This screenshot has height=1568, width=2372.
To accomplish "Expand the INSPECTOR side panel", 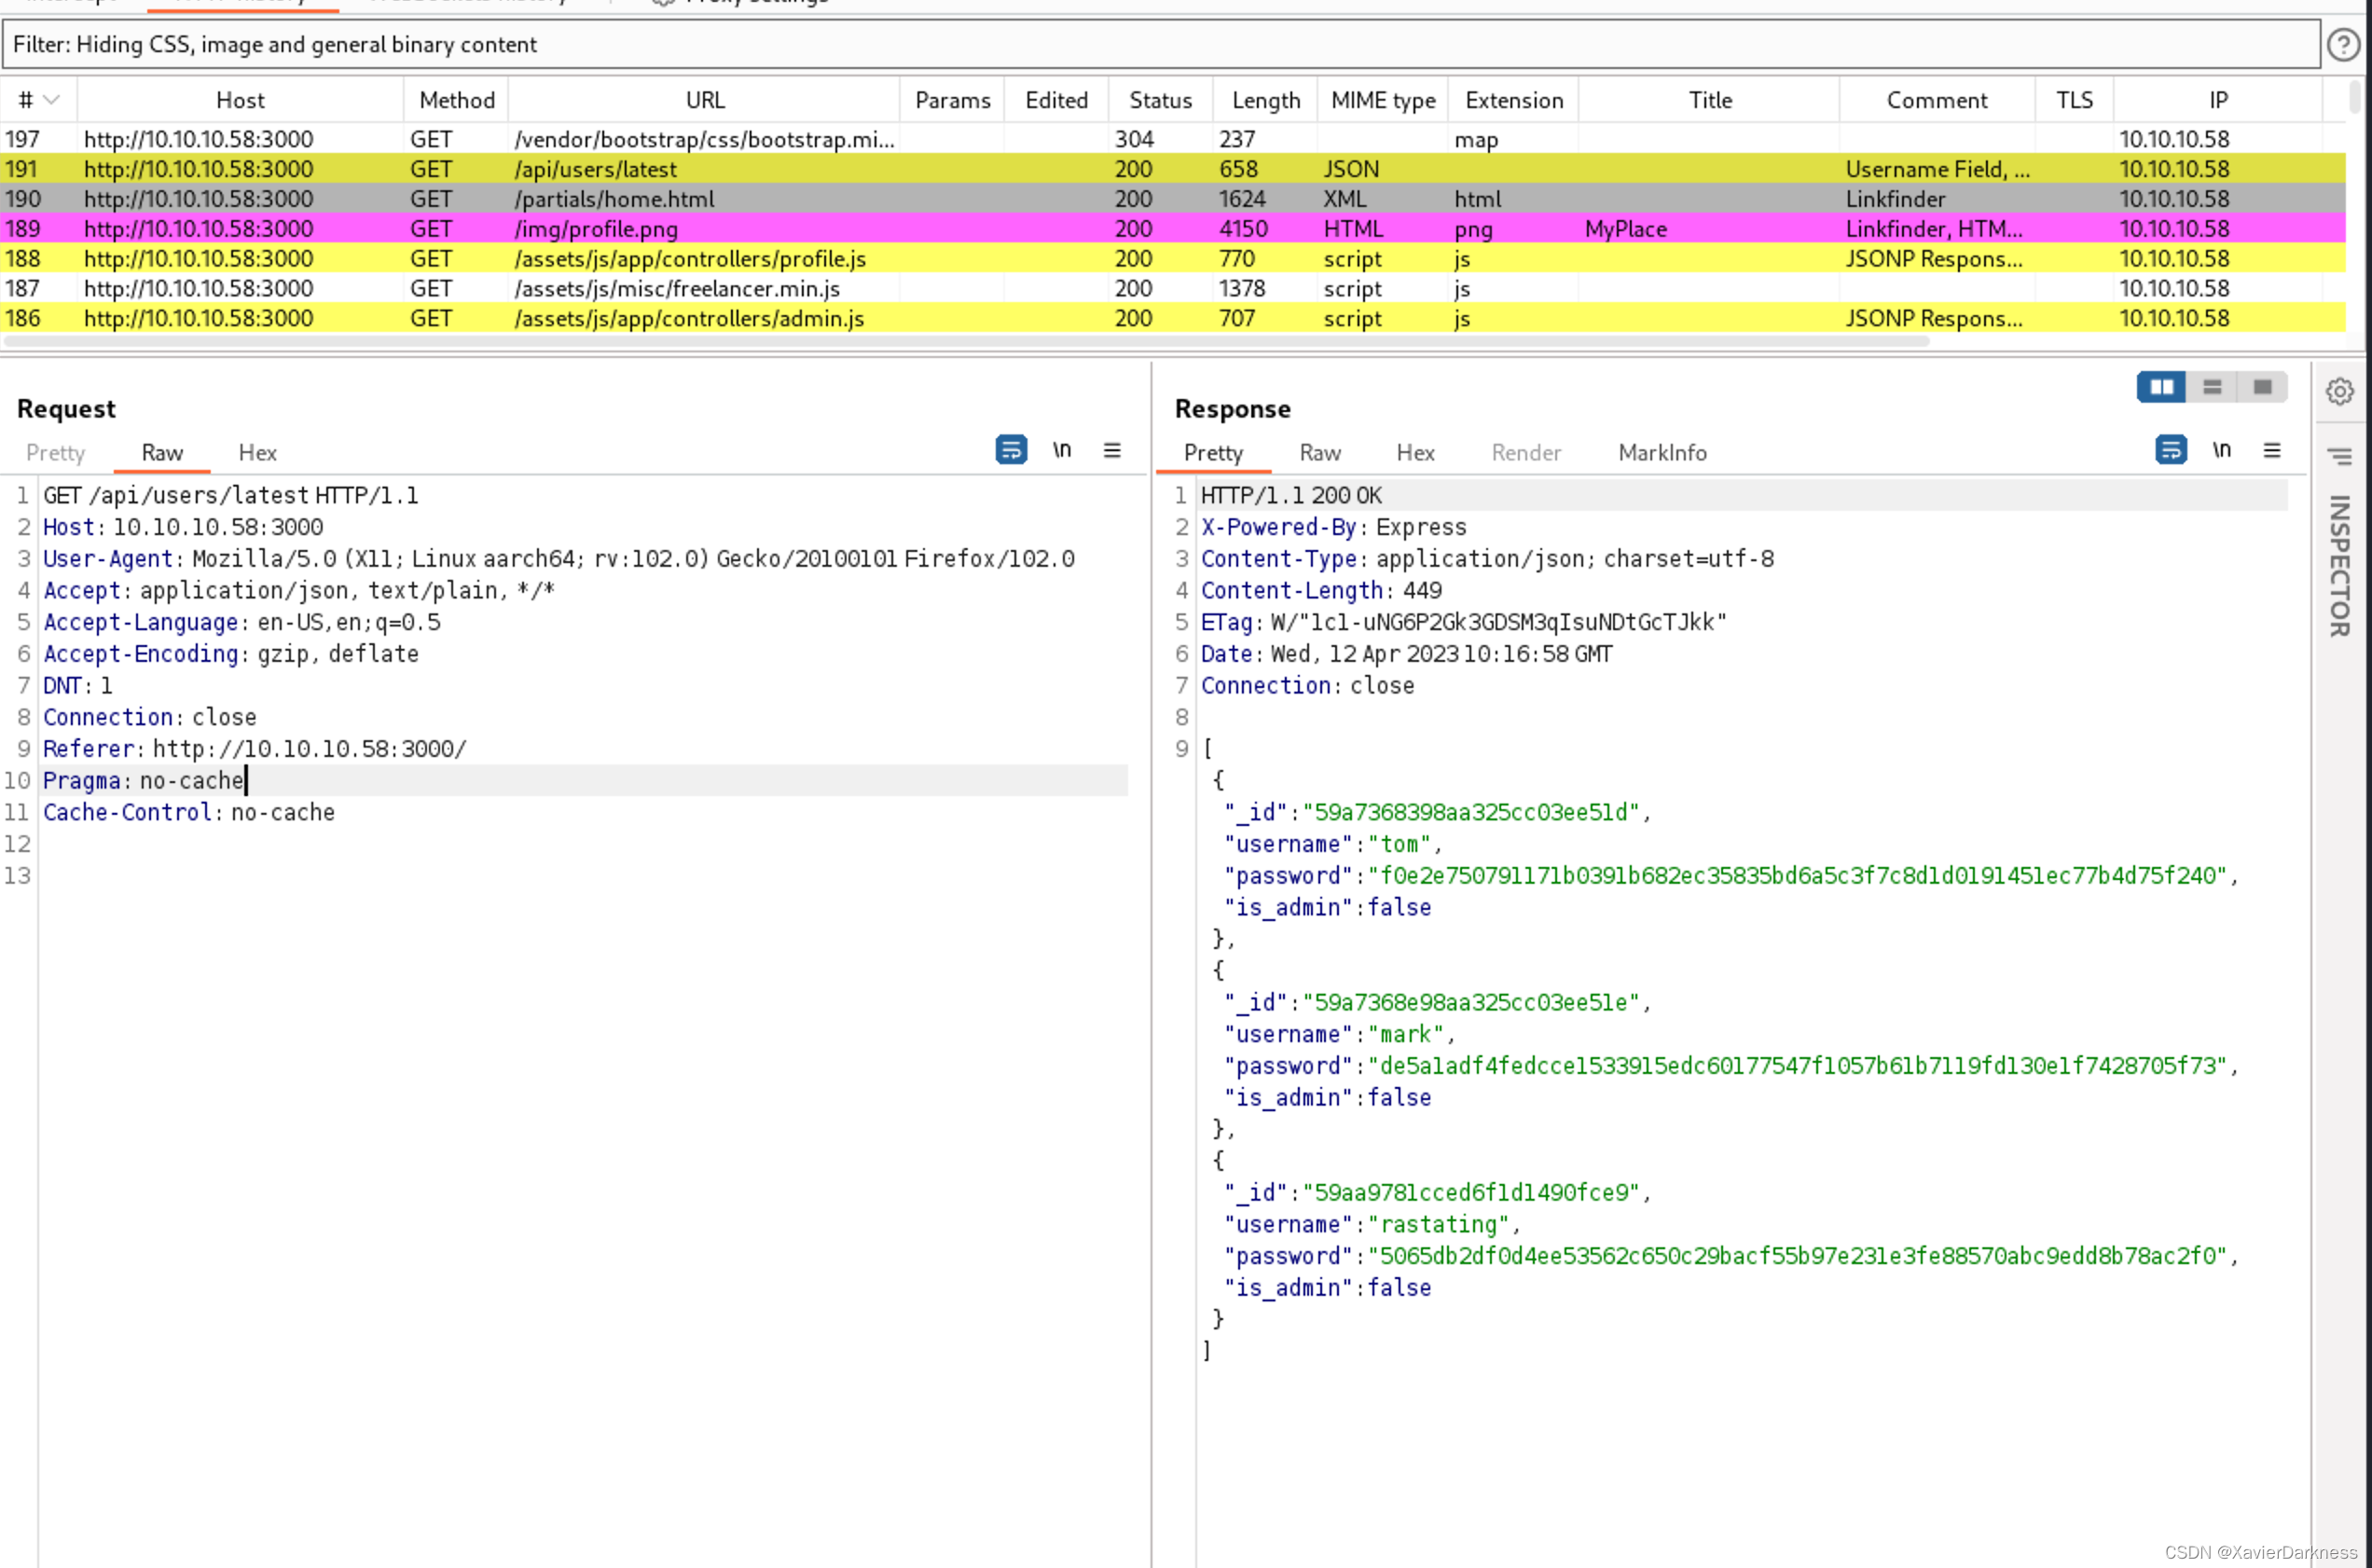I will tap(2339, 566).
